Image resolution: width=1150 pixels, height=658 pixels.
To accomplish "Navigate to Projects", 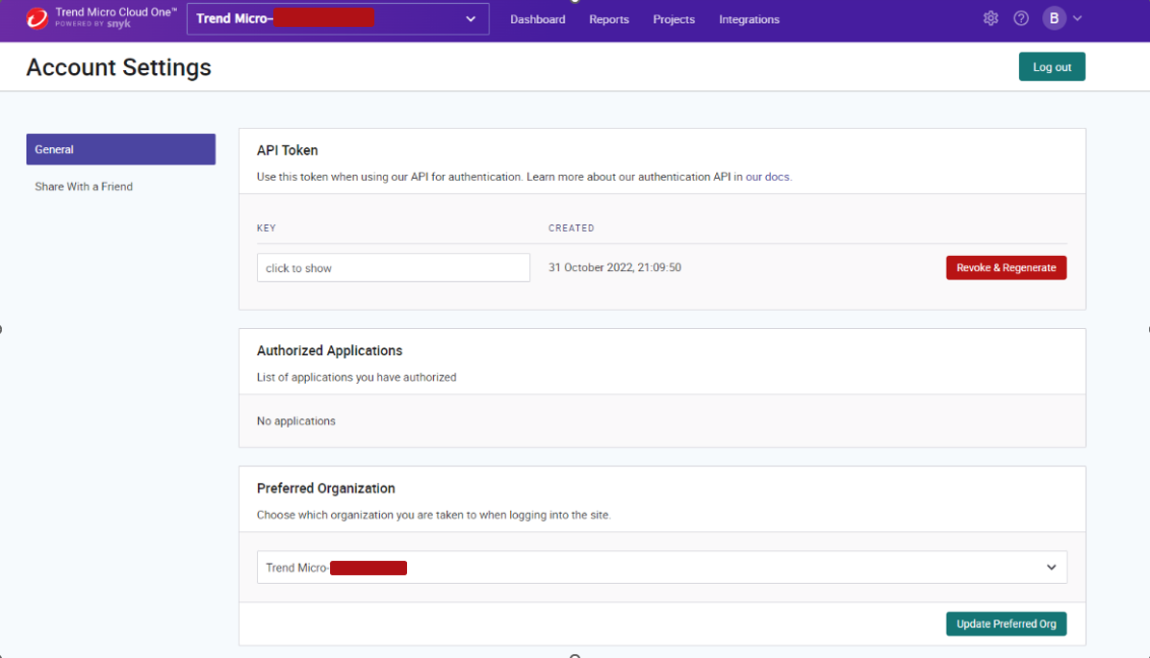I will click(673, 20).
